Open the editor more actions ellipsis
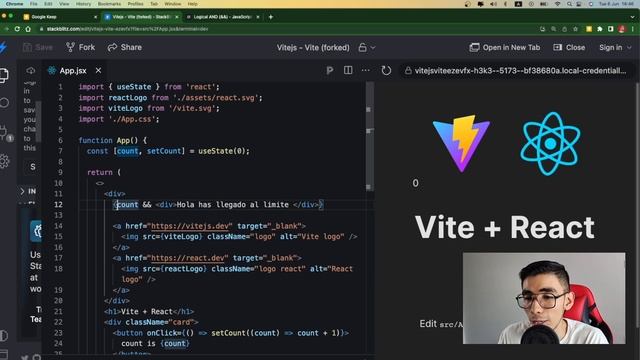Image resolution: width=640 pixels, height=360 pixels. pyautogui.click(x=365, y=71)
